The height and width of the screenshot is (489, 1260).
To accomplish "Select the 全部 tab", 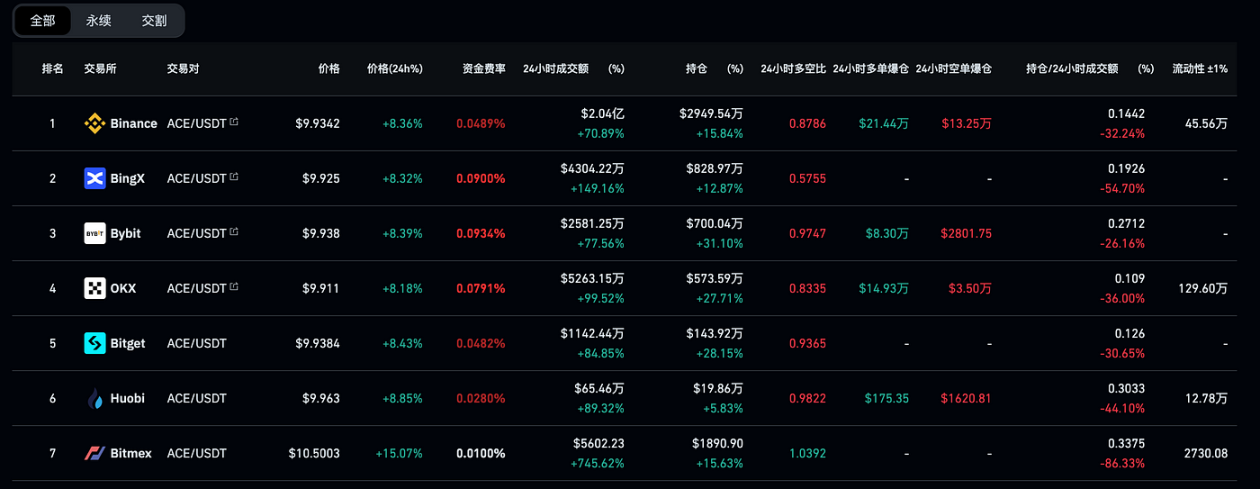I will click(43, 20).
